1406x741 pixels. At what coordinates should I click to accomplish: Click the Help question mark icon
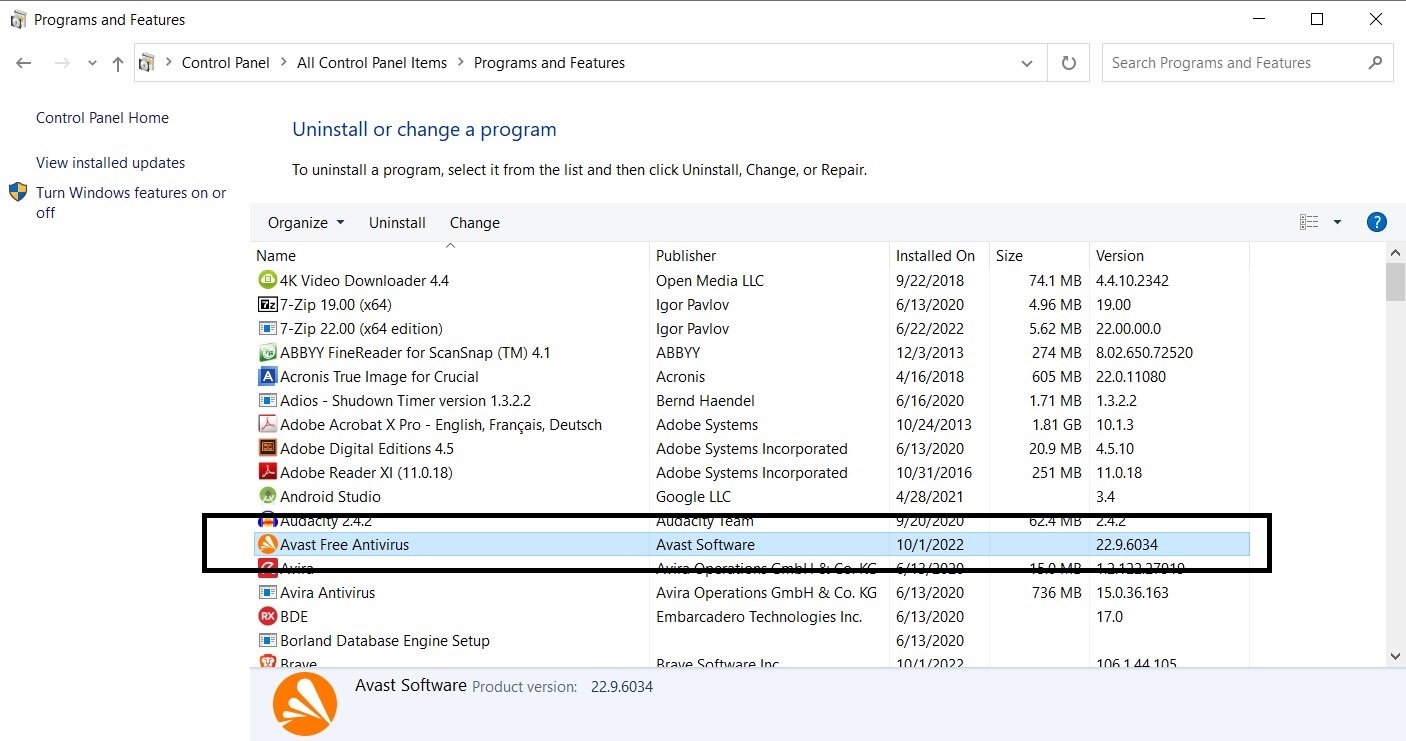[x=1376, y=222]
